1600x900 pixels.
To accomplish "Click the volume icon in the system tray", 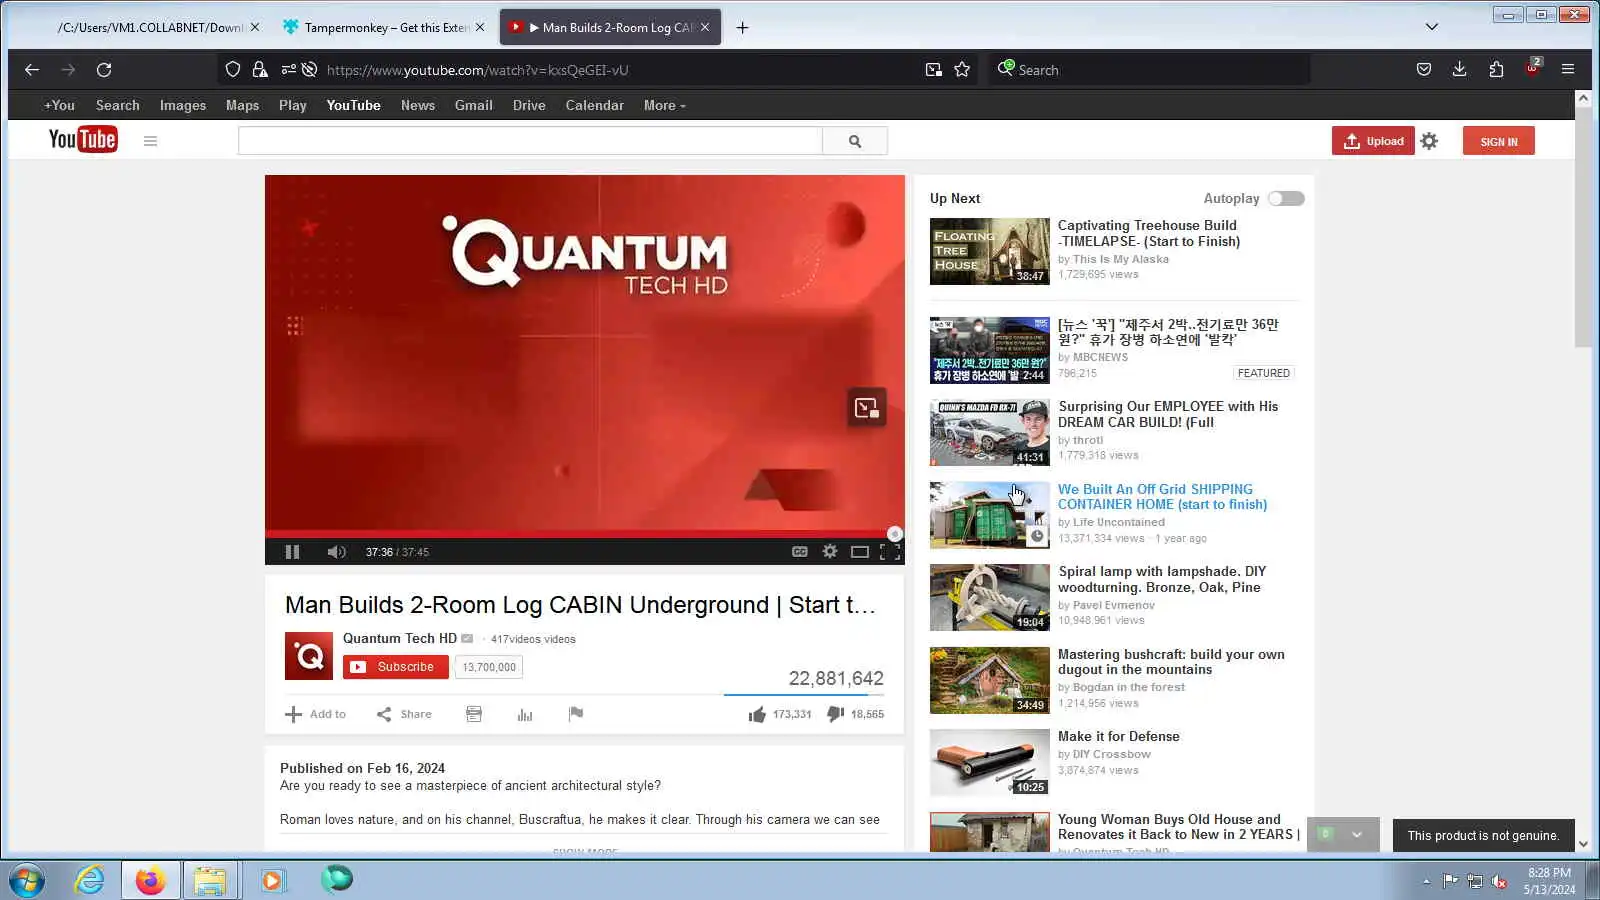I will [1499, 881].
